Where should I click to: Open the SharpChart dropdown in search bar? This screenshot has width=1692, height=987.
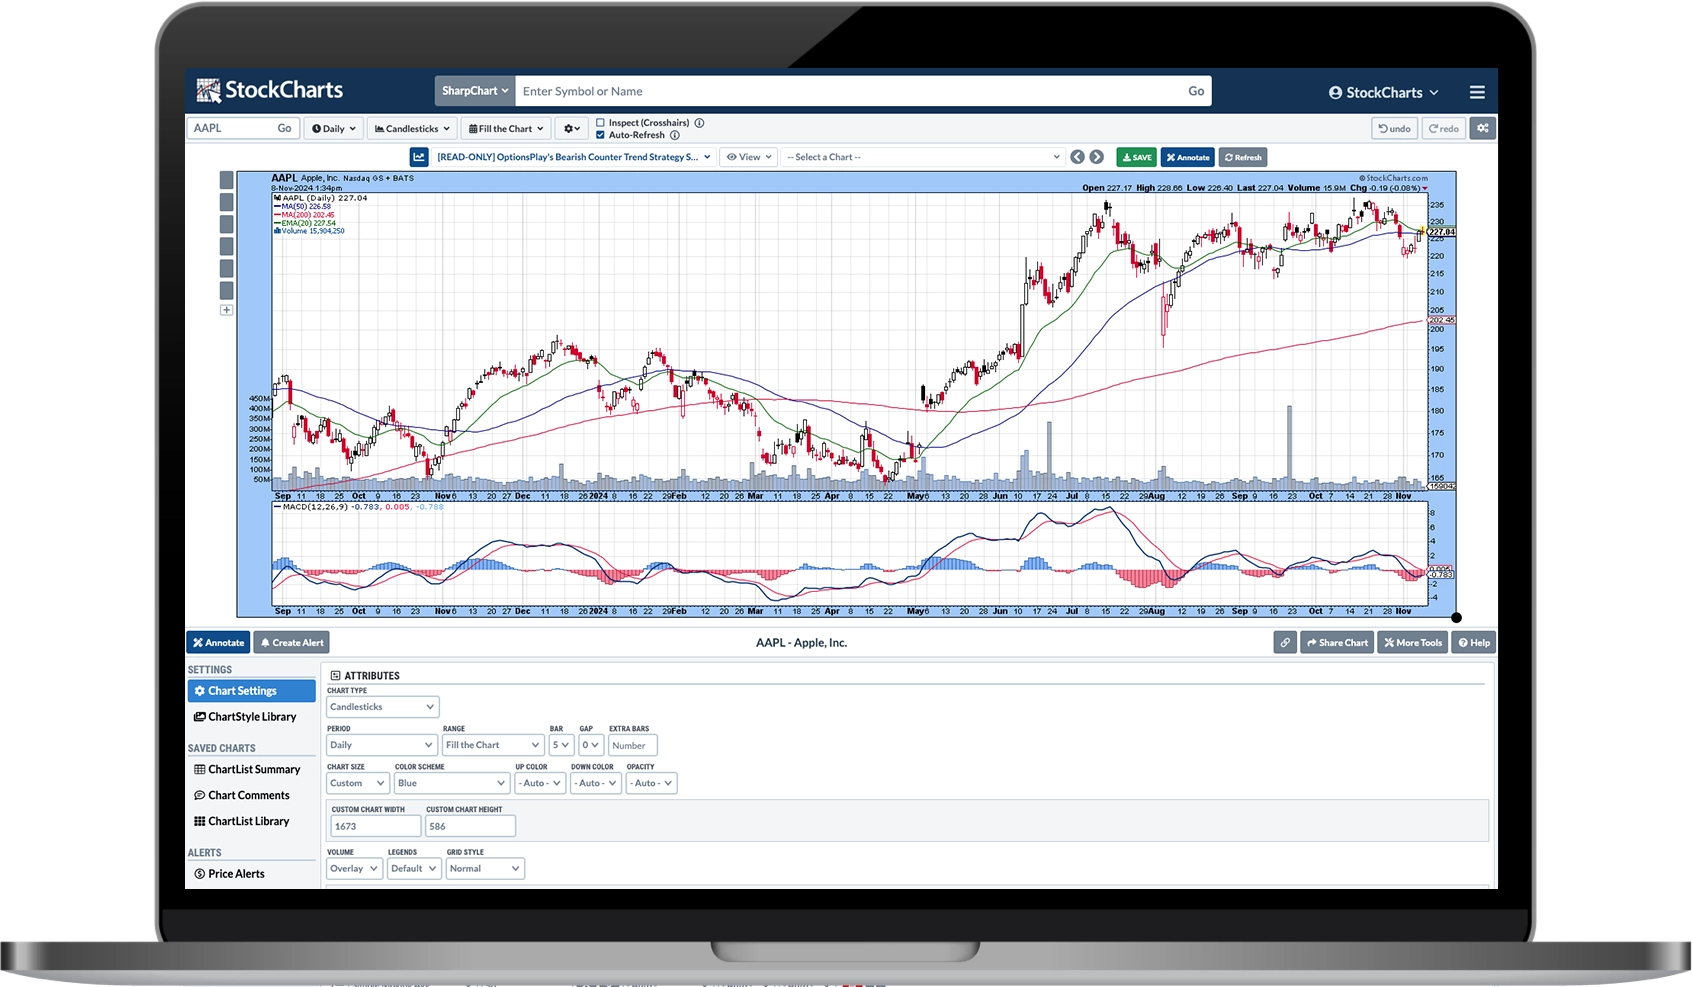point(475,91)
